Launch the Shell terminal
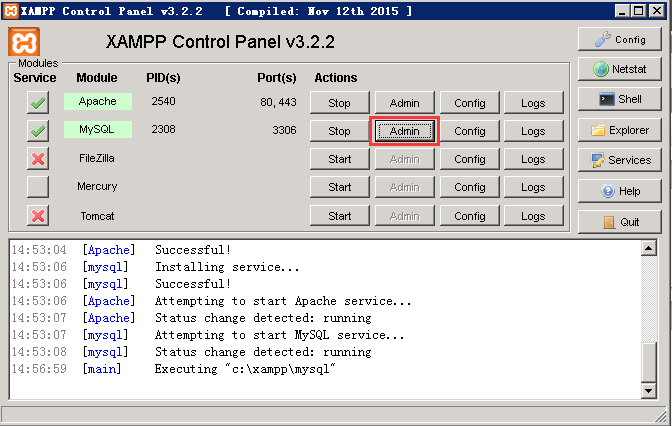 coord(621,99)
